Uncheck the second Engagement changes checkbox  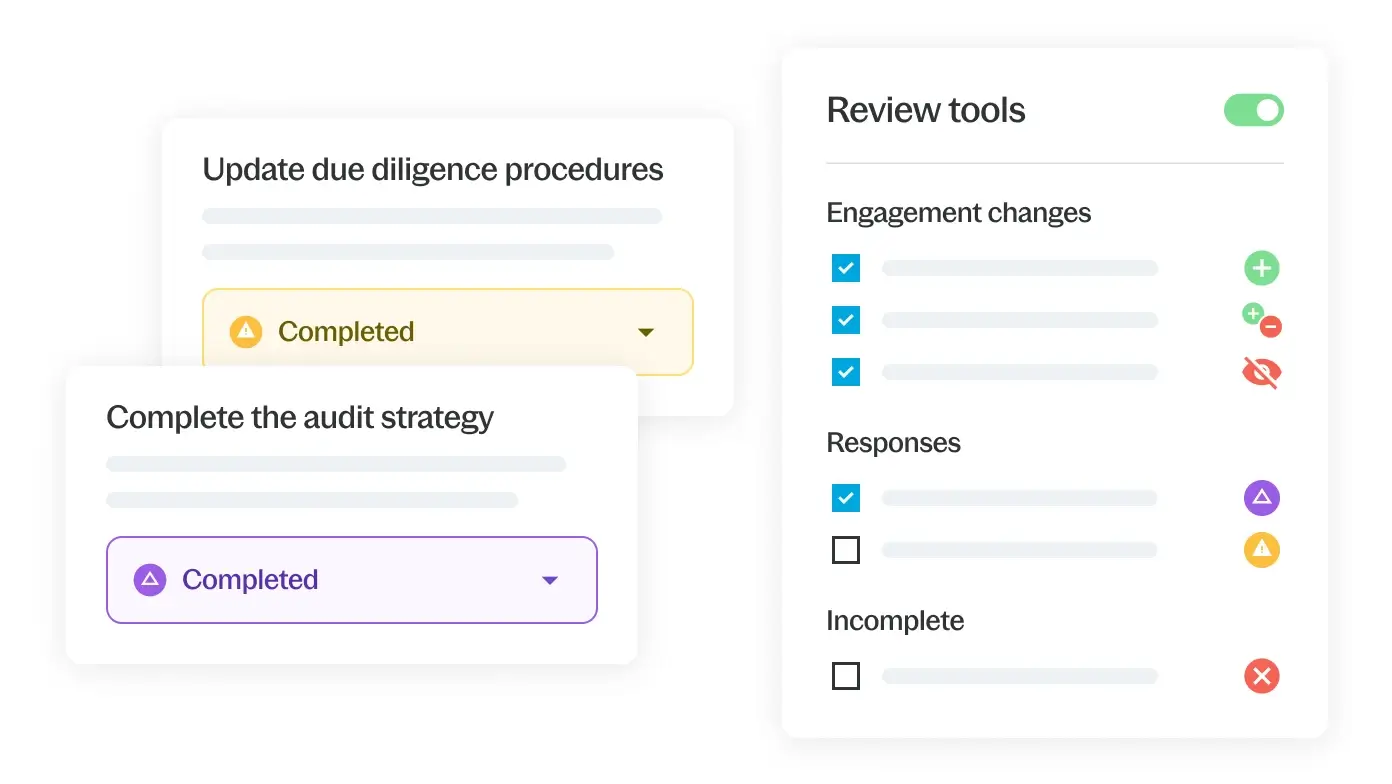(x=846, y=320)
